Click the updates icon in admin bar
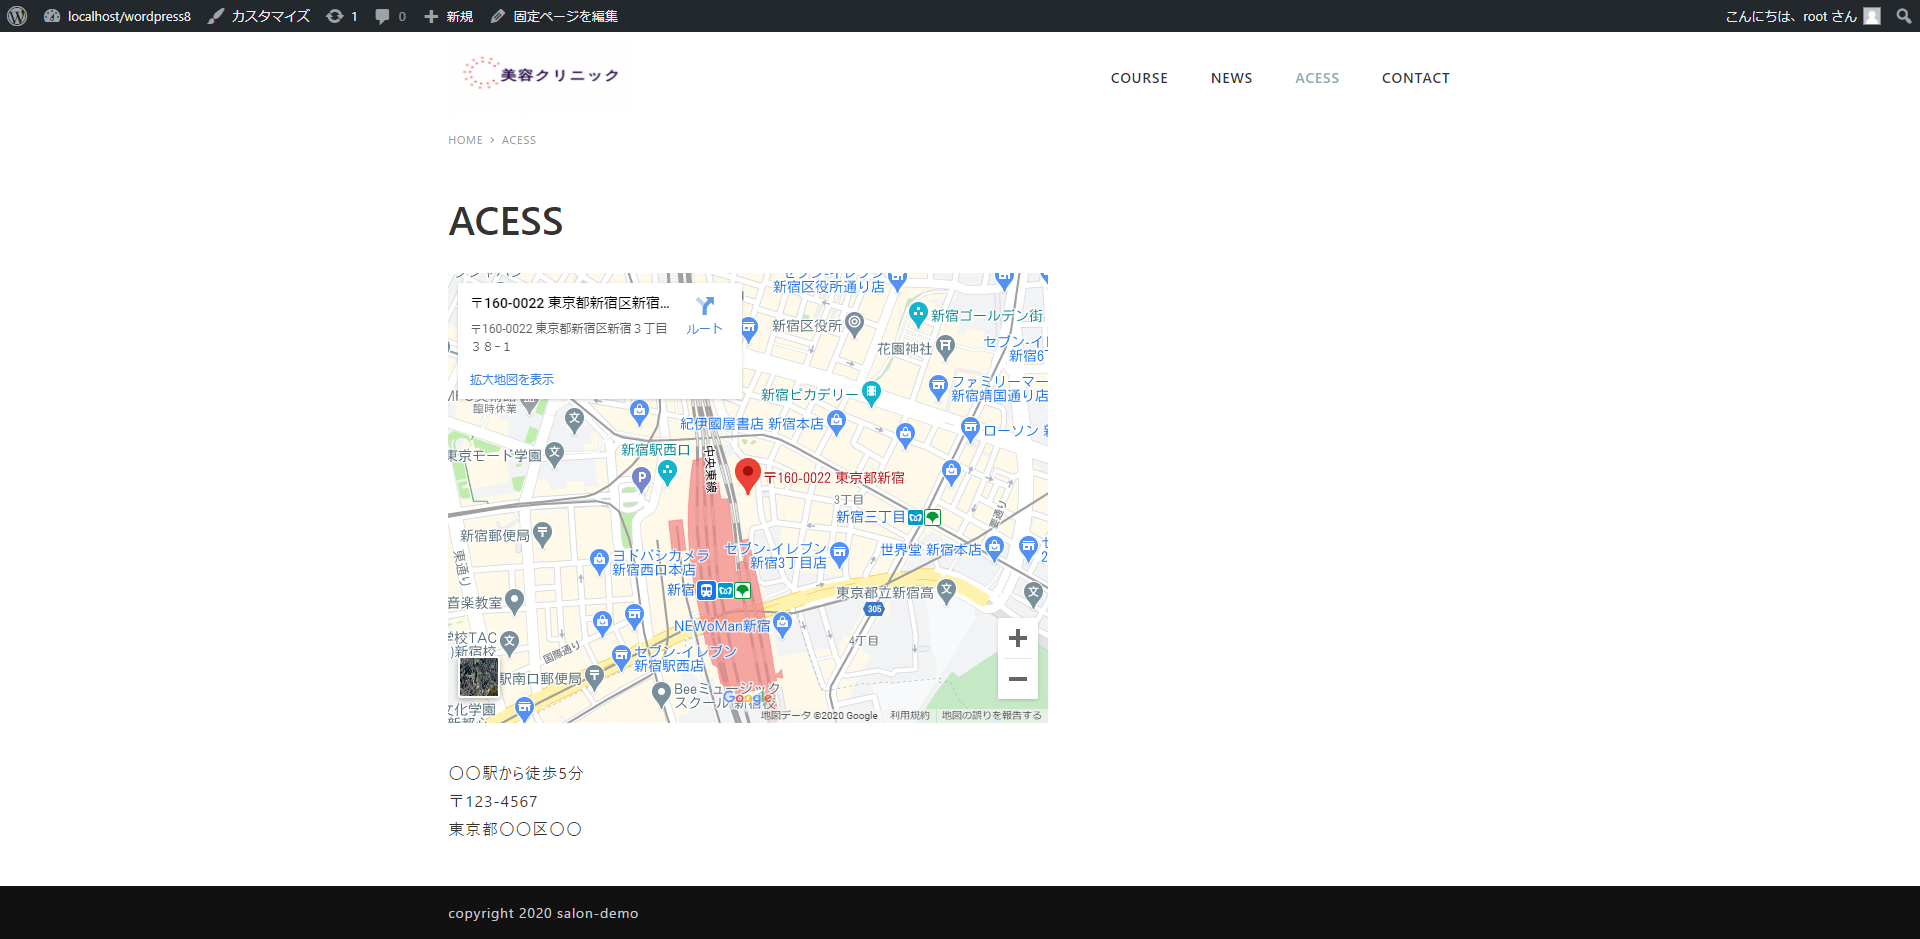Viewport: 1920px width, 939px height. click(341, 16)
